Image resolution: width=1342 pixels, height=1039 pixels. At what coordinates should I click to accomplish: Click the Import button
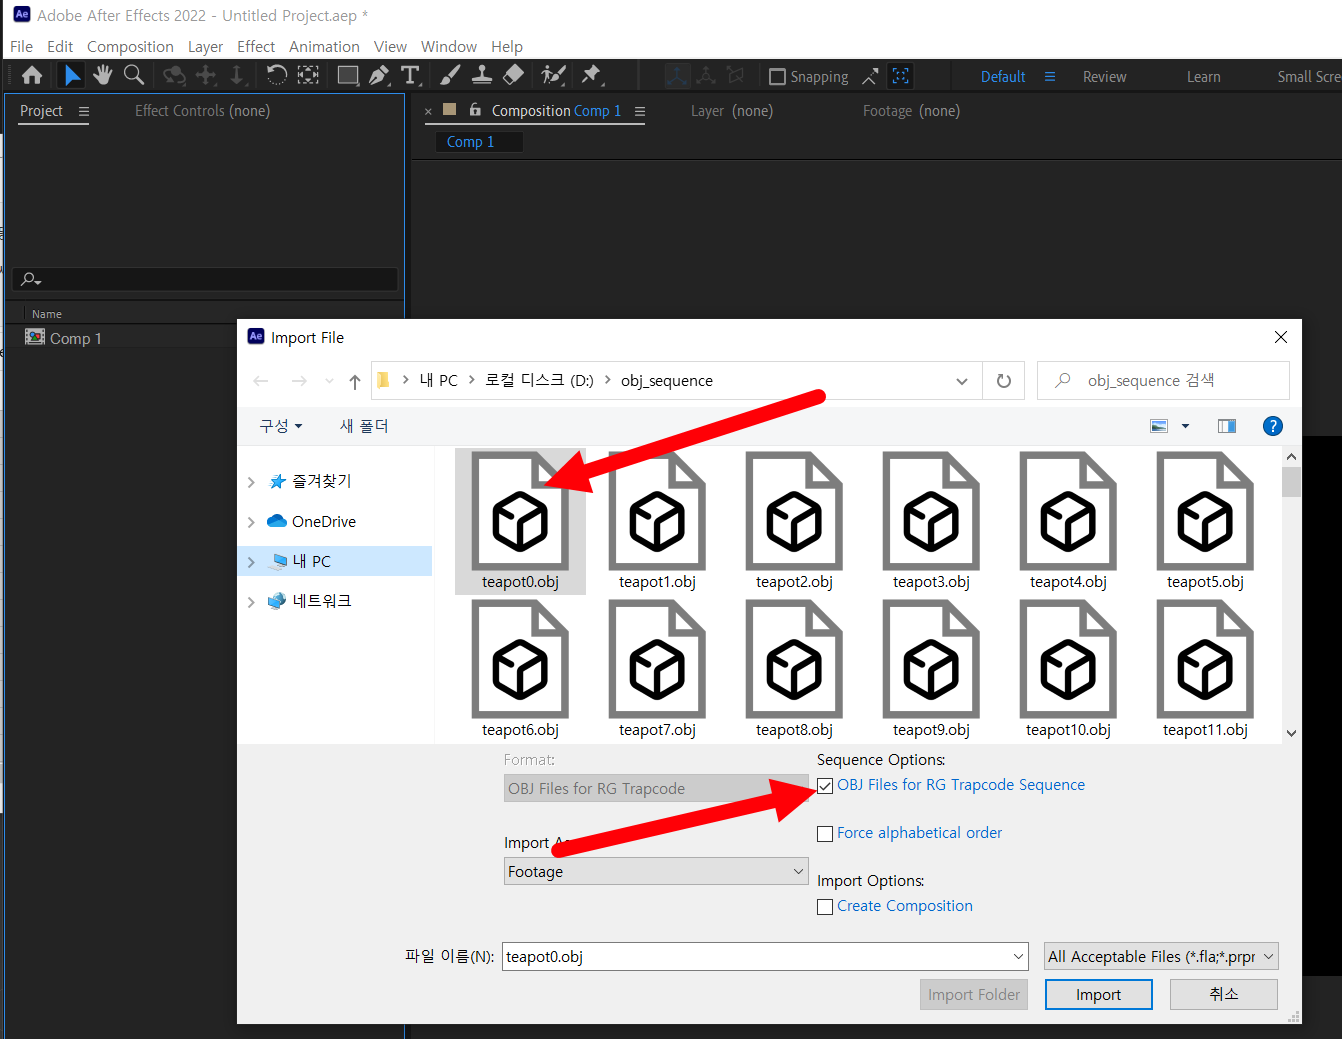click(1099, 995)
